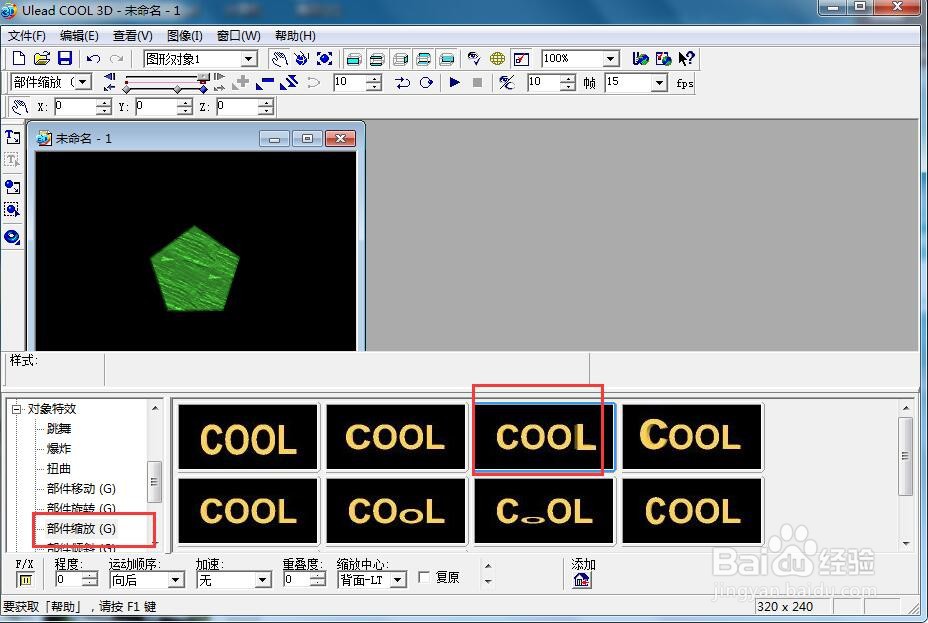Click the Help pointer question icon

(x=687, y=59)
